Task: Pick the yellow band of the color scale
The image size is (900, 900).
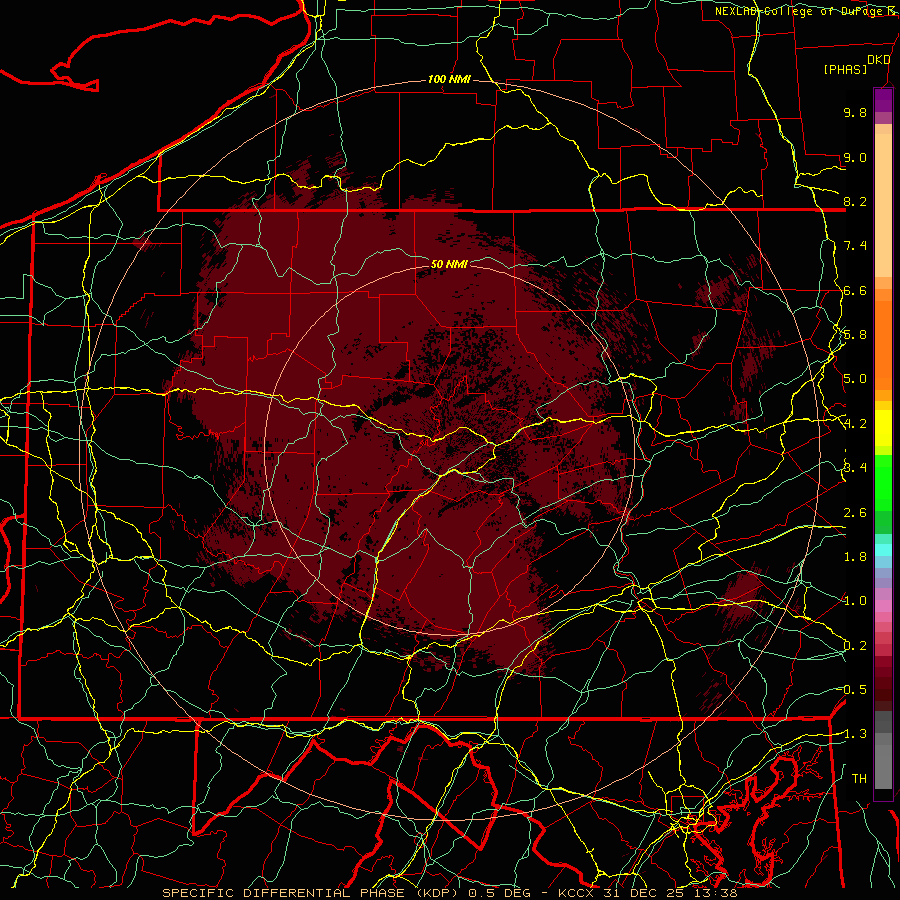Action: 883,428
